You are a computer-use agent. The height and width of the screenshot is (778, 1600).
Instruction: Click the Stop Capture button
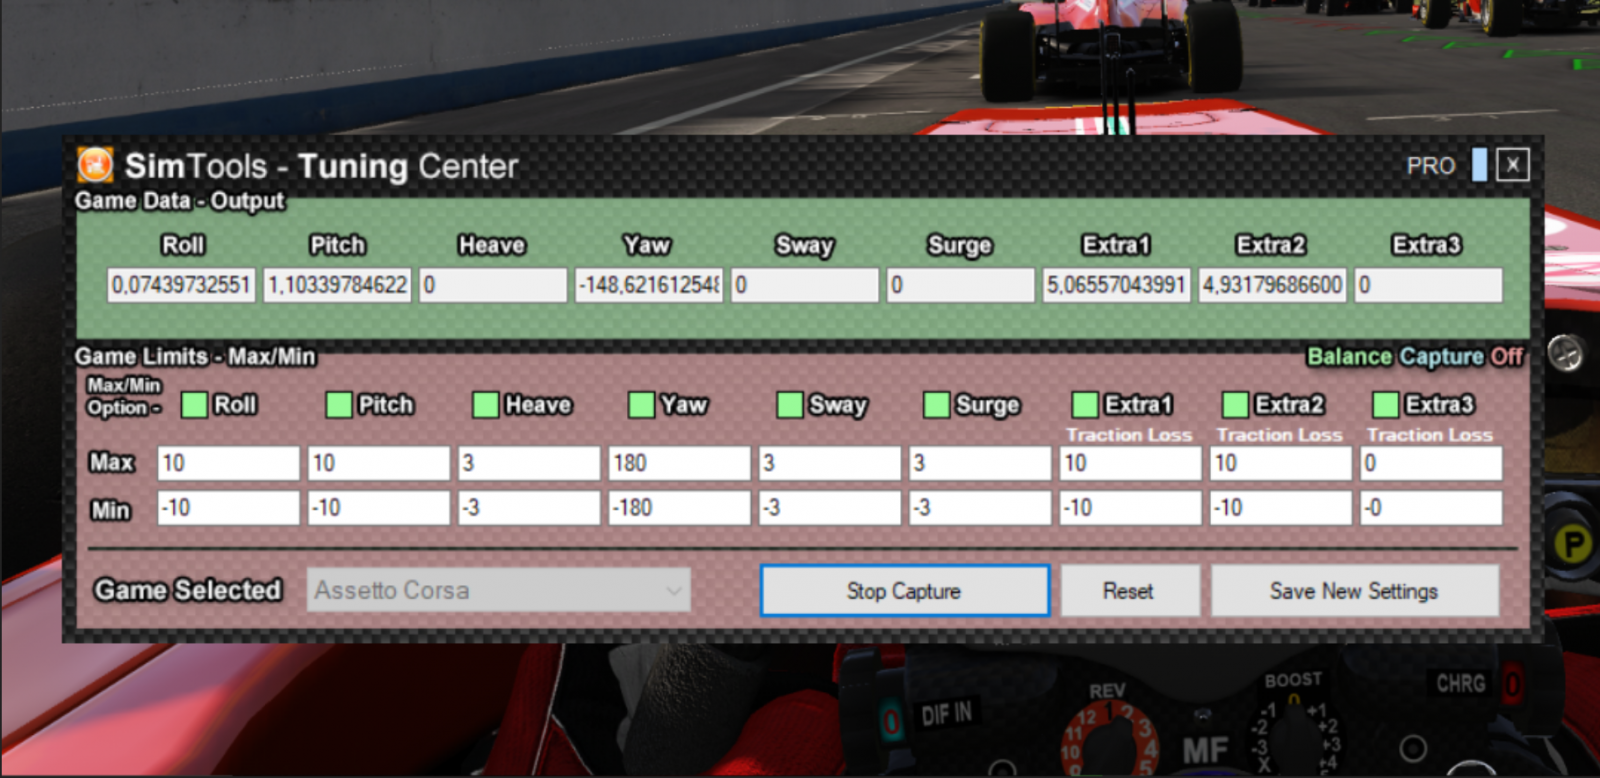click(x=905, y=591)
